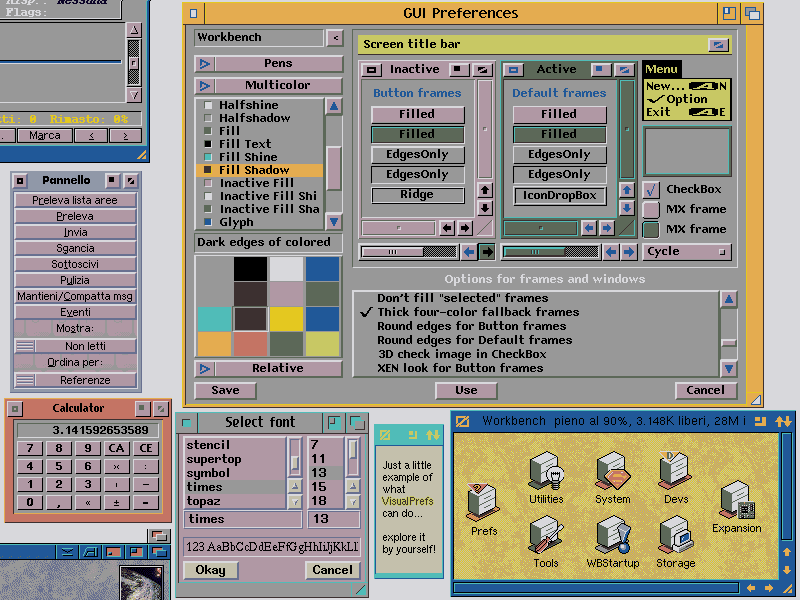Toggle the CheckBox sample checkbox
Viewport: 800px width, 600px height.
(x=651, y=189)
